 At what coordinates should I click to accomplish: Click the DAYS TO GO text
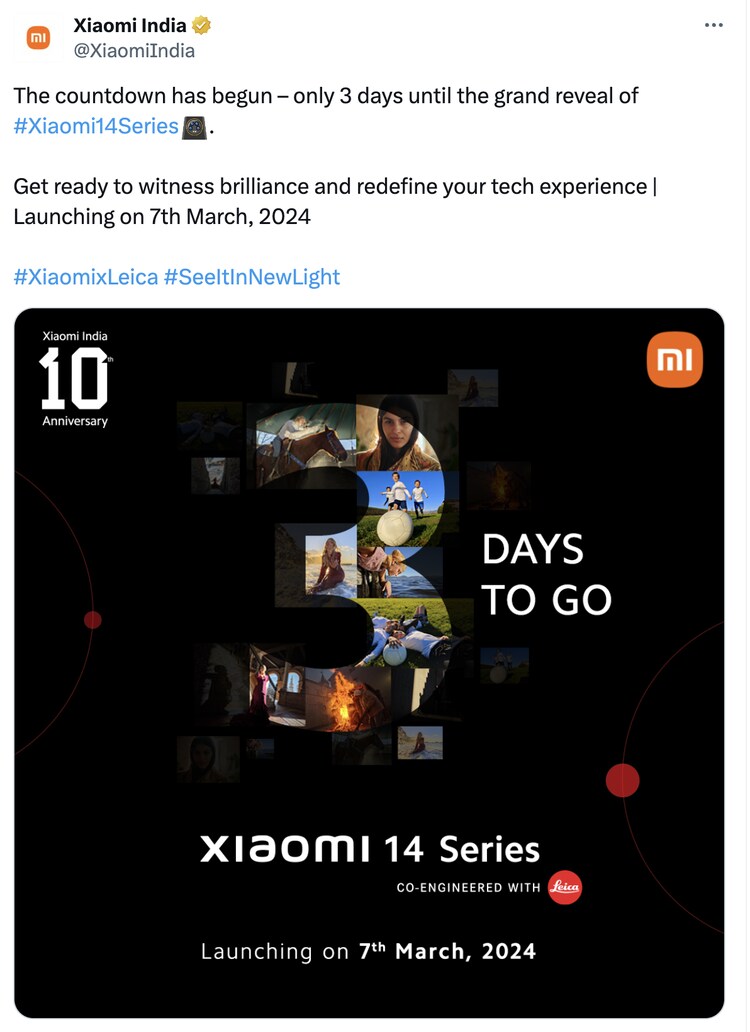[546, 575]
